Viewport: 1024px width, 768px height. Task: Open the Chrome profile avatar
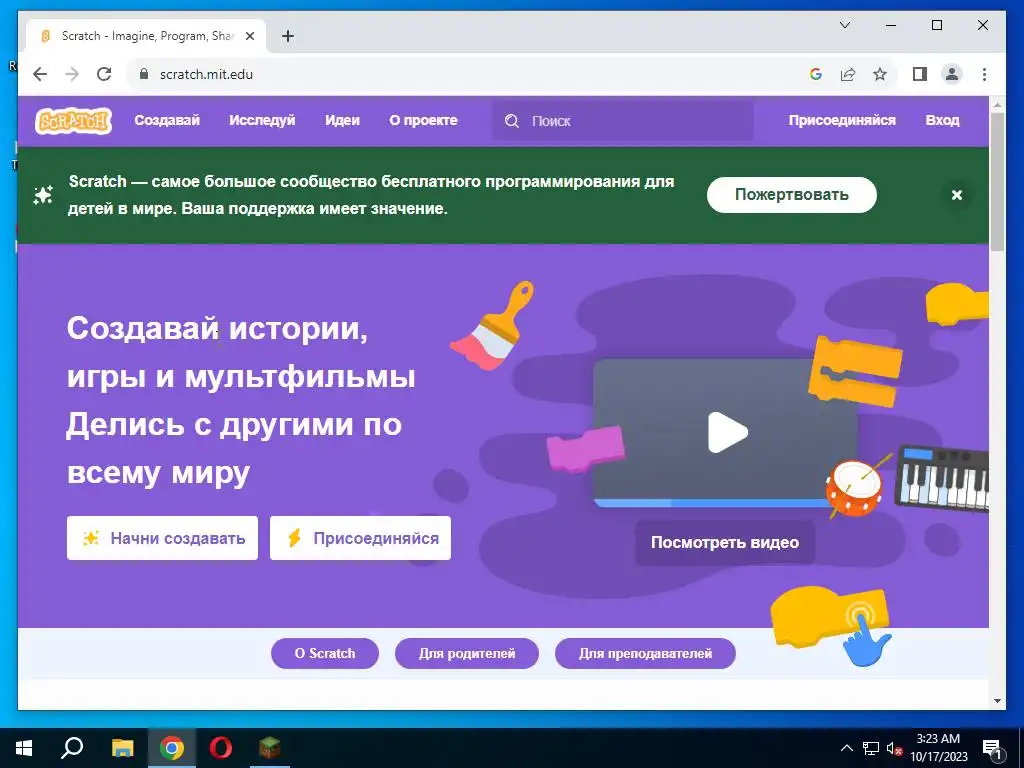[x=952, y=74]
